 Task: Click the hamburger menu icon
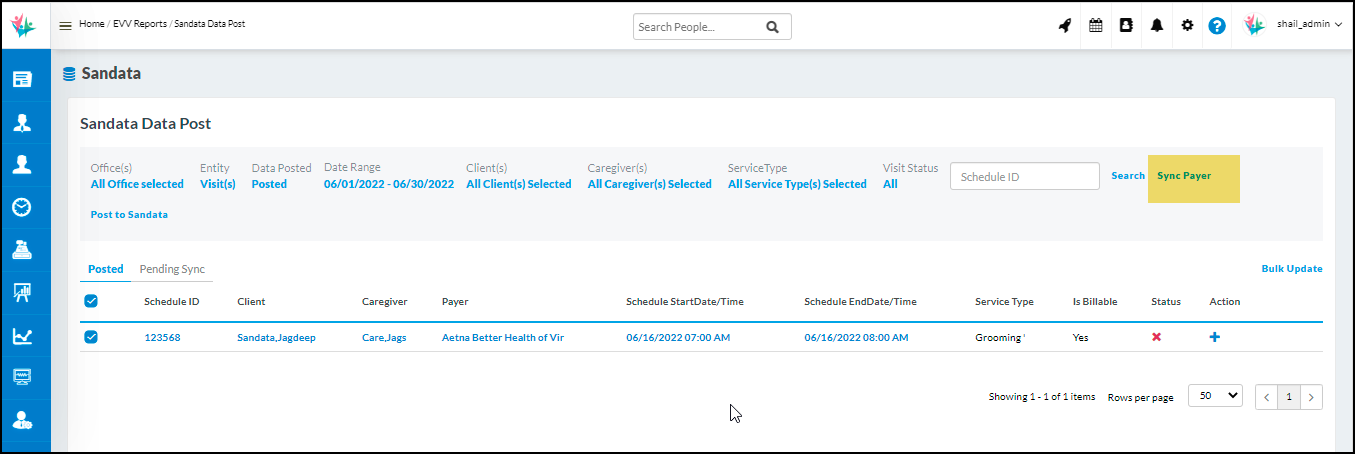coord(65,26)
